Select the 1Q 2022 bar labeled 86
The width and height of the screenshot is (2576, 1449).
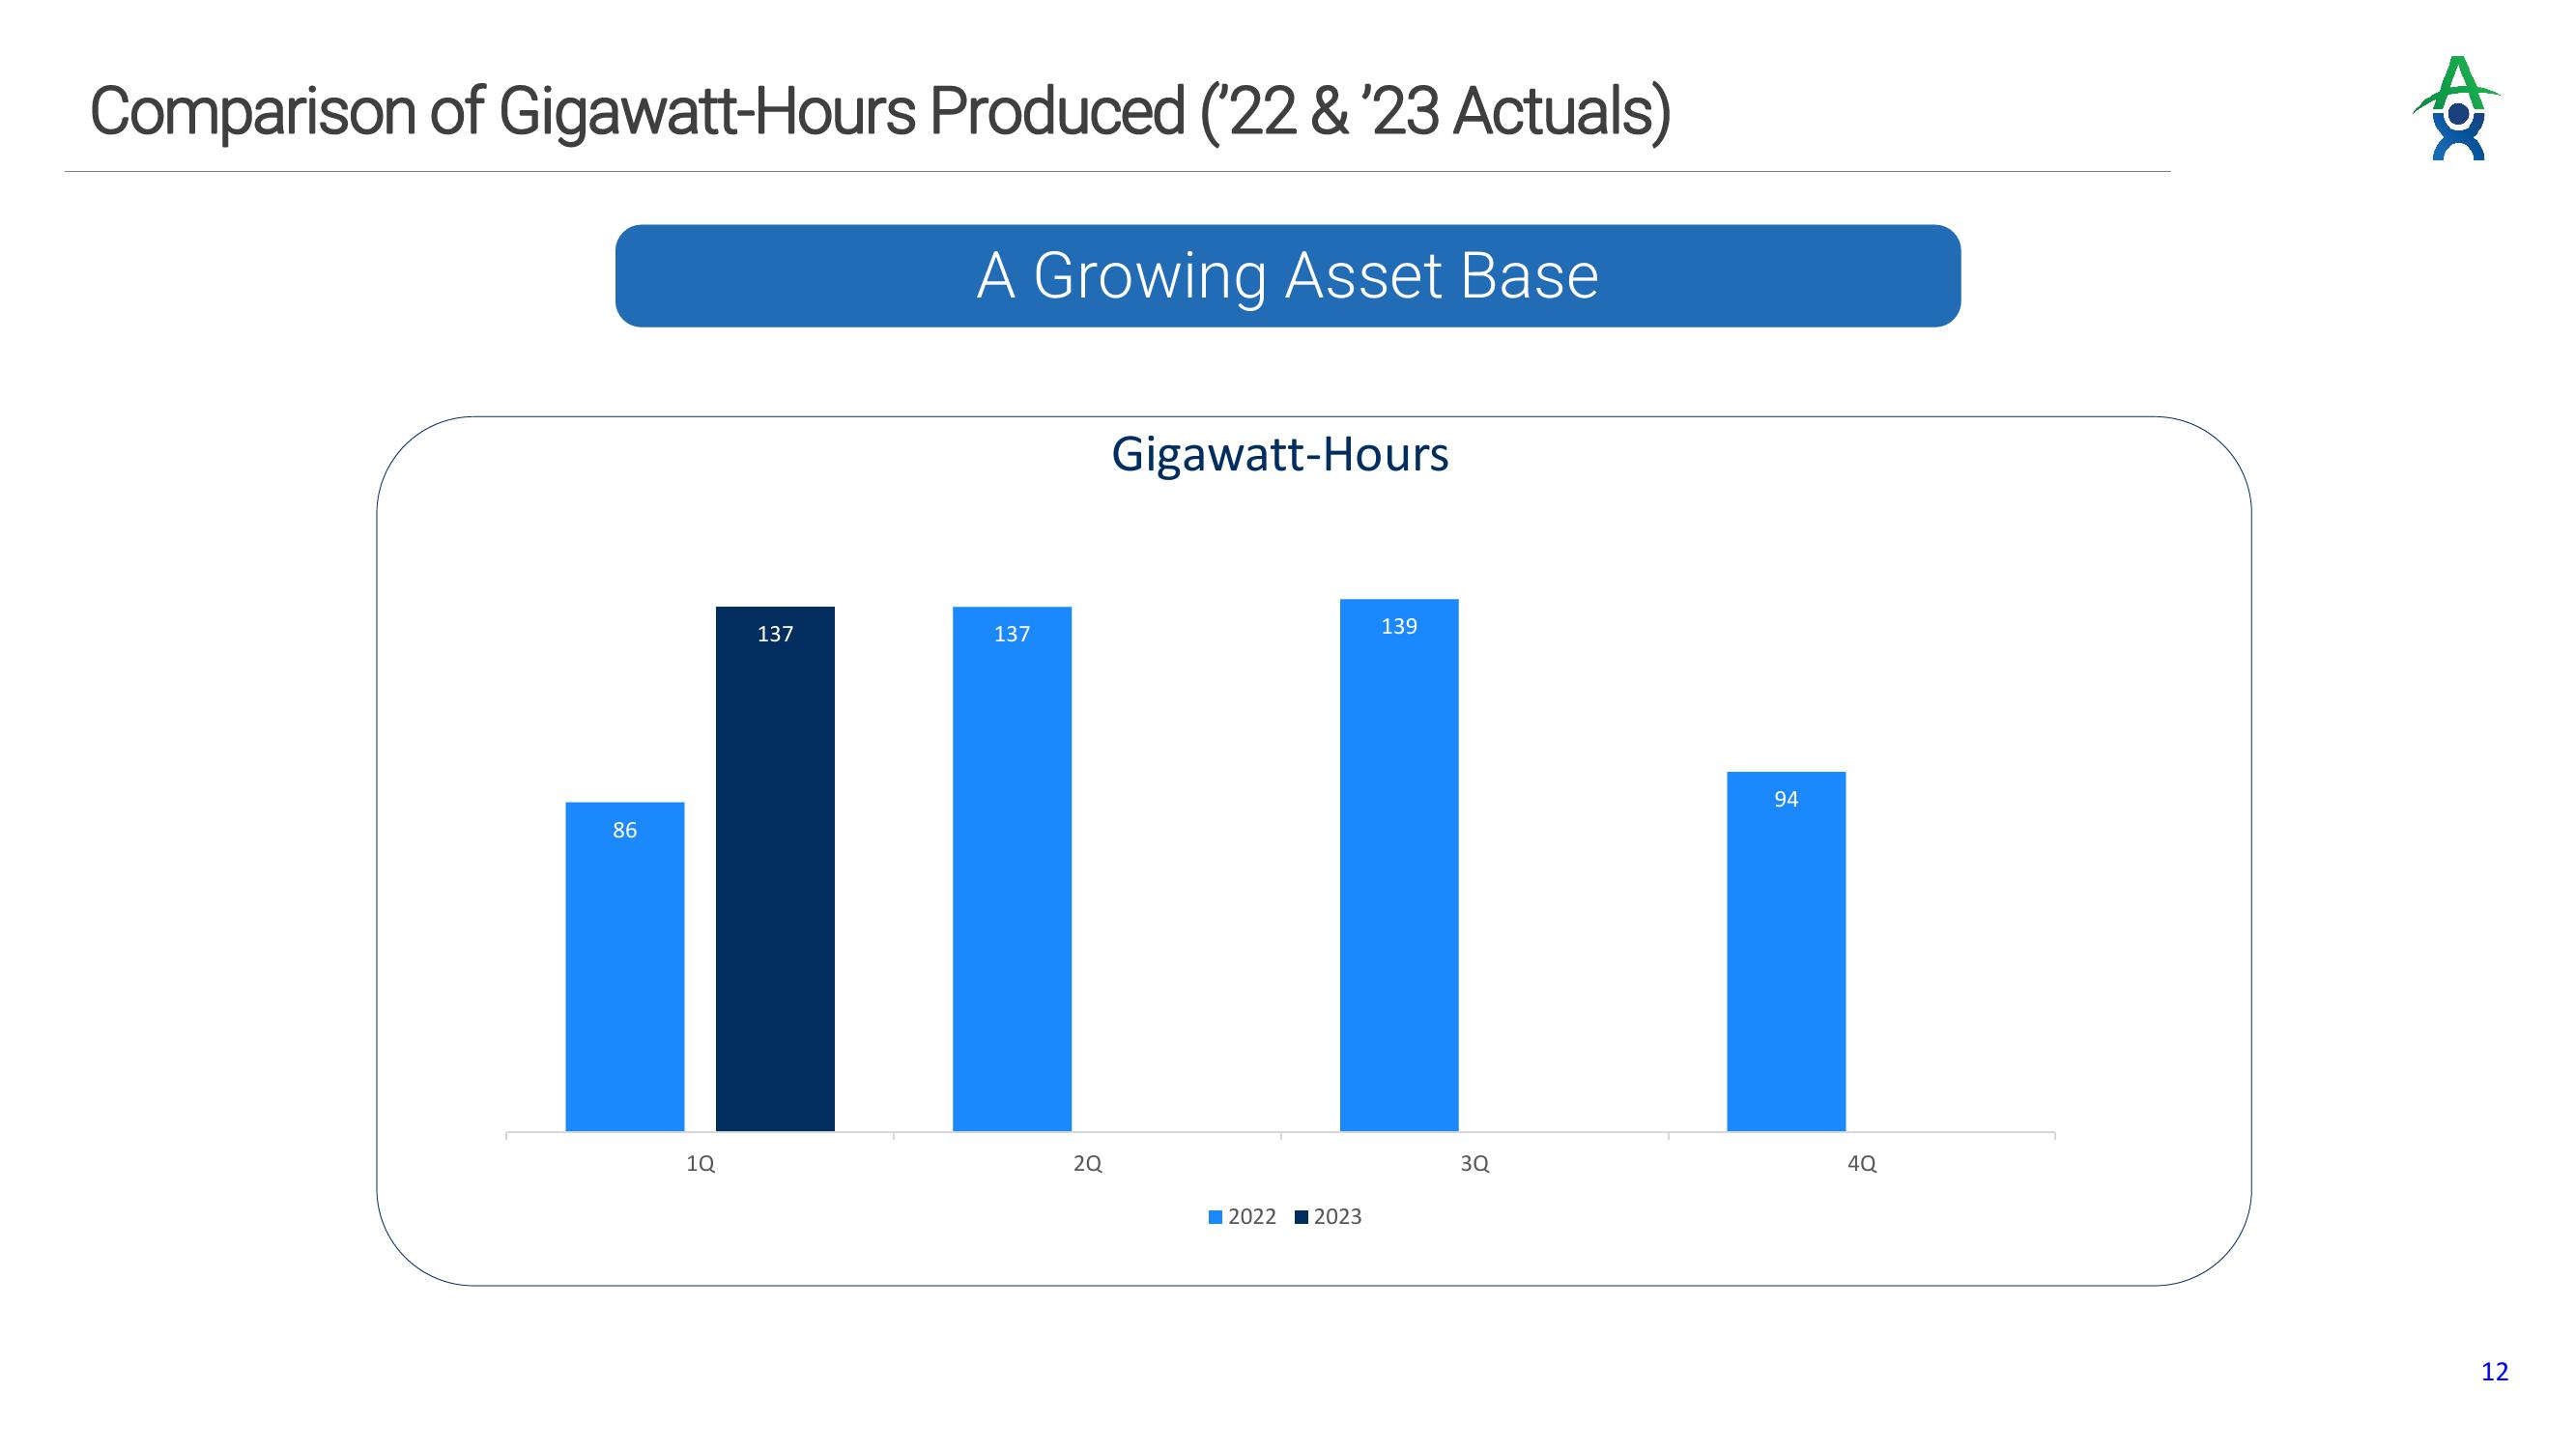pos(625,966)
